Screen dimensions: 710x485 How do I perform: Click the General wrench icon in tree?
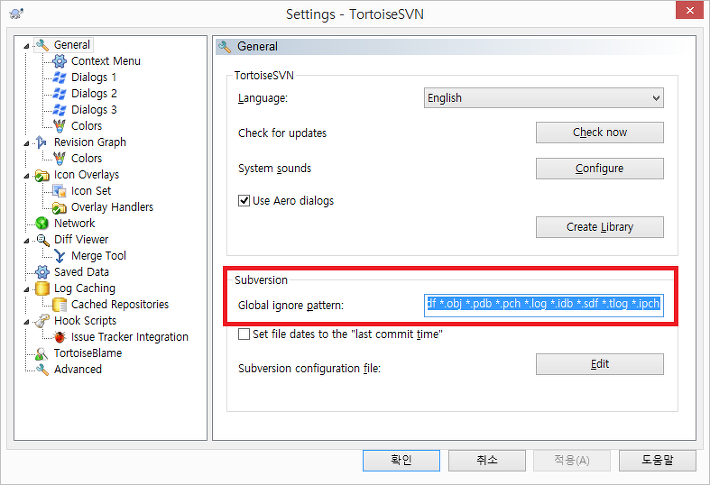[x=42, y=45]
